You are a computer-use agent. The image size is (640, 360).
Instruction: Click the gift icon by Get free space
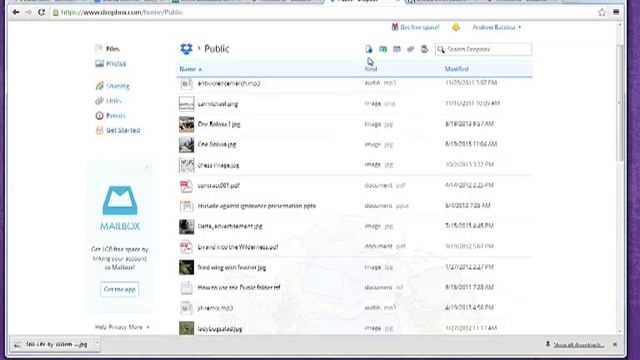(x=395, y=27)
